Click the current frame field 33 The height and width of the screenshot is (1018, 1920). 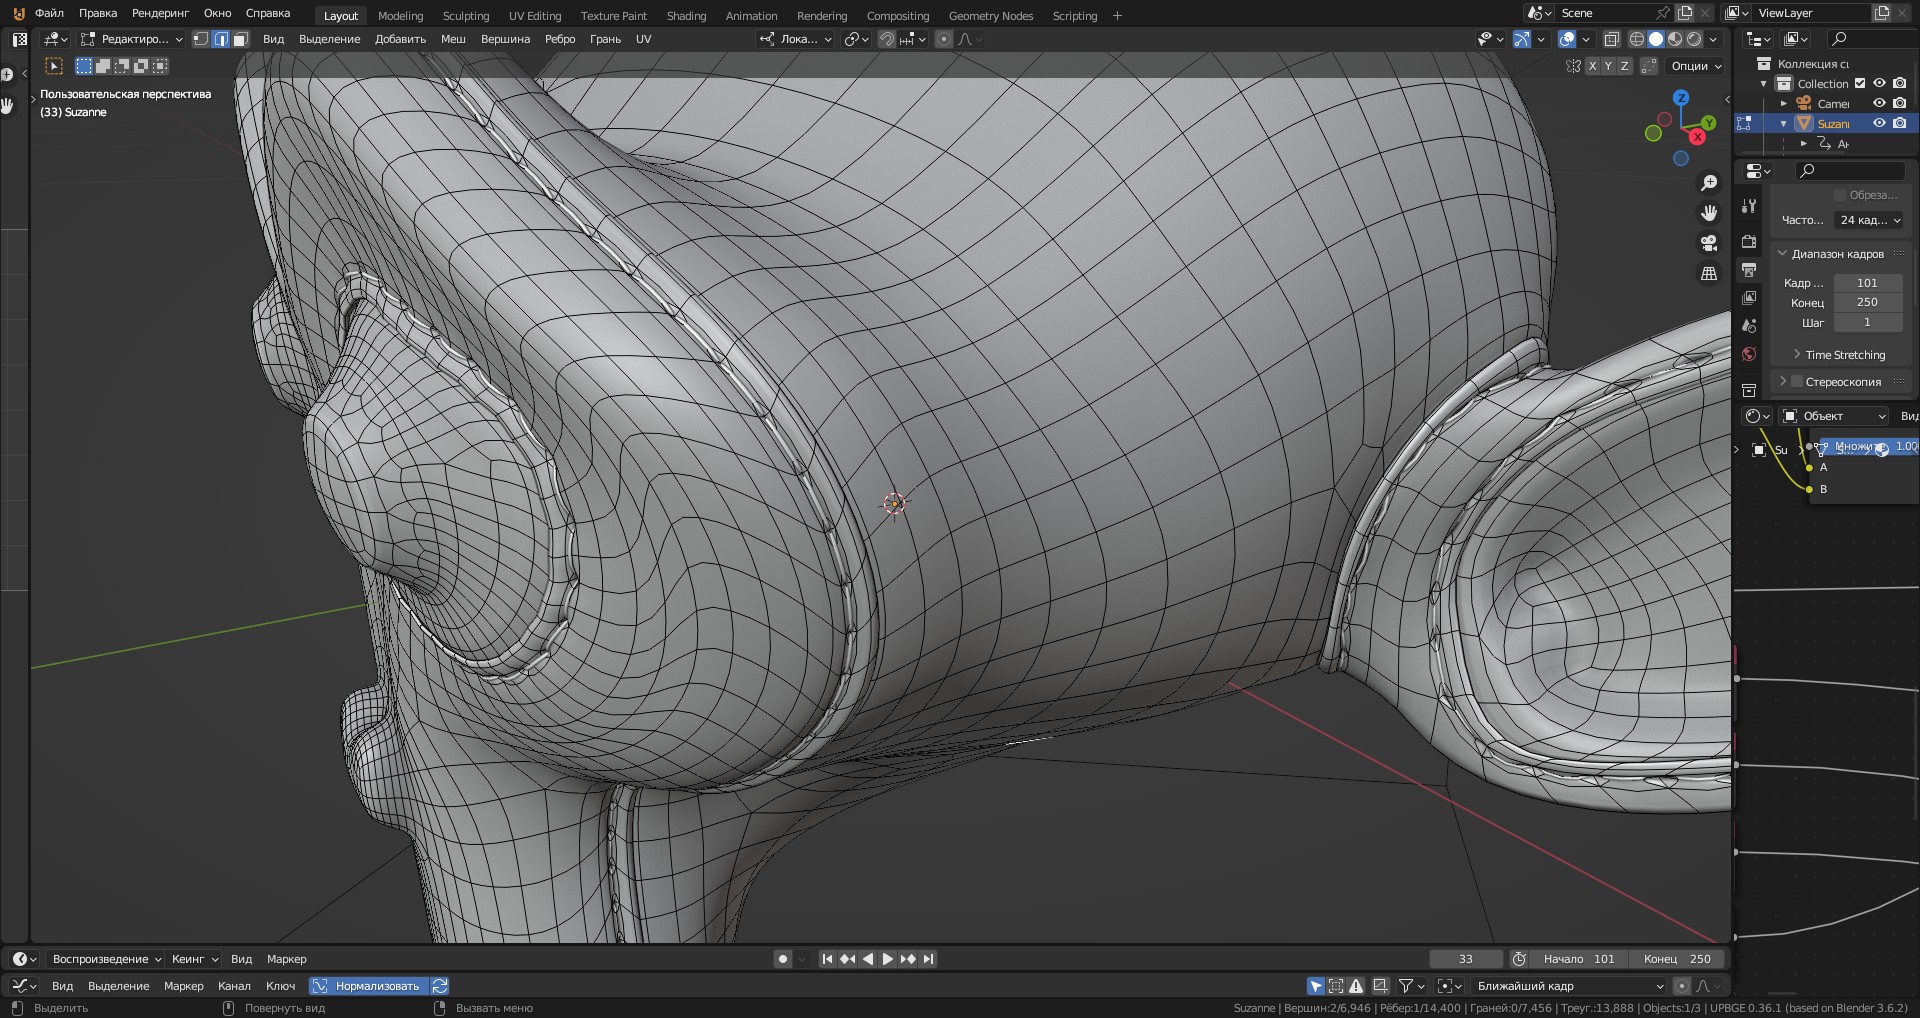1465,959
